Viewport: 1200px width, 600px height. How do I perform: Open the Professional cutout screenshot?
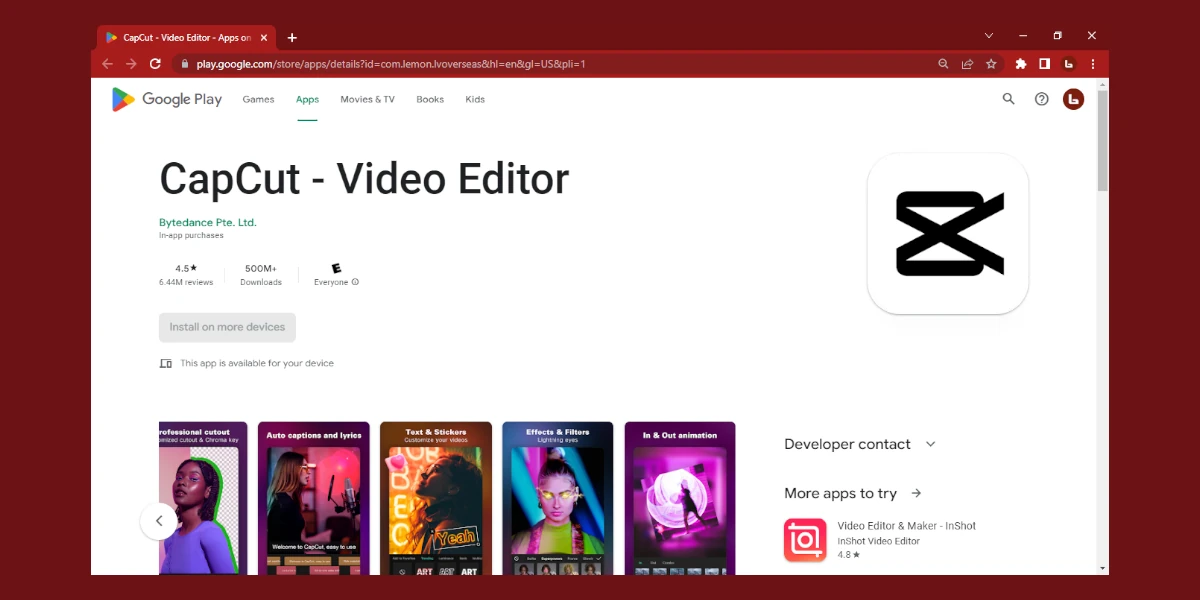(x=203, y=498)
